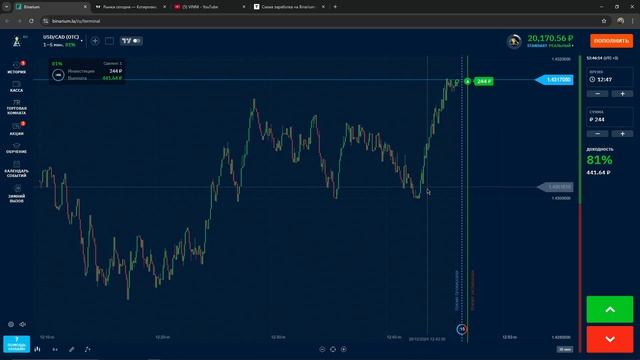The width and height of the screenshot is (640, 360).
Task: Switch to the Binarium browser tab
Action: [x=51, y=7]
